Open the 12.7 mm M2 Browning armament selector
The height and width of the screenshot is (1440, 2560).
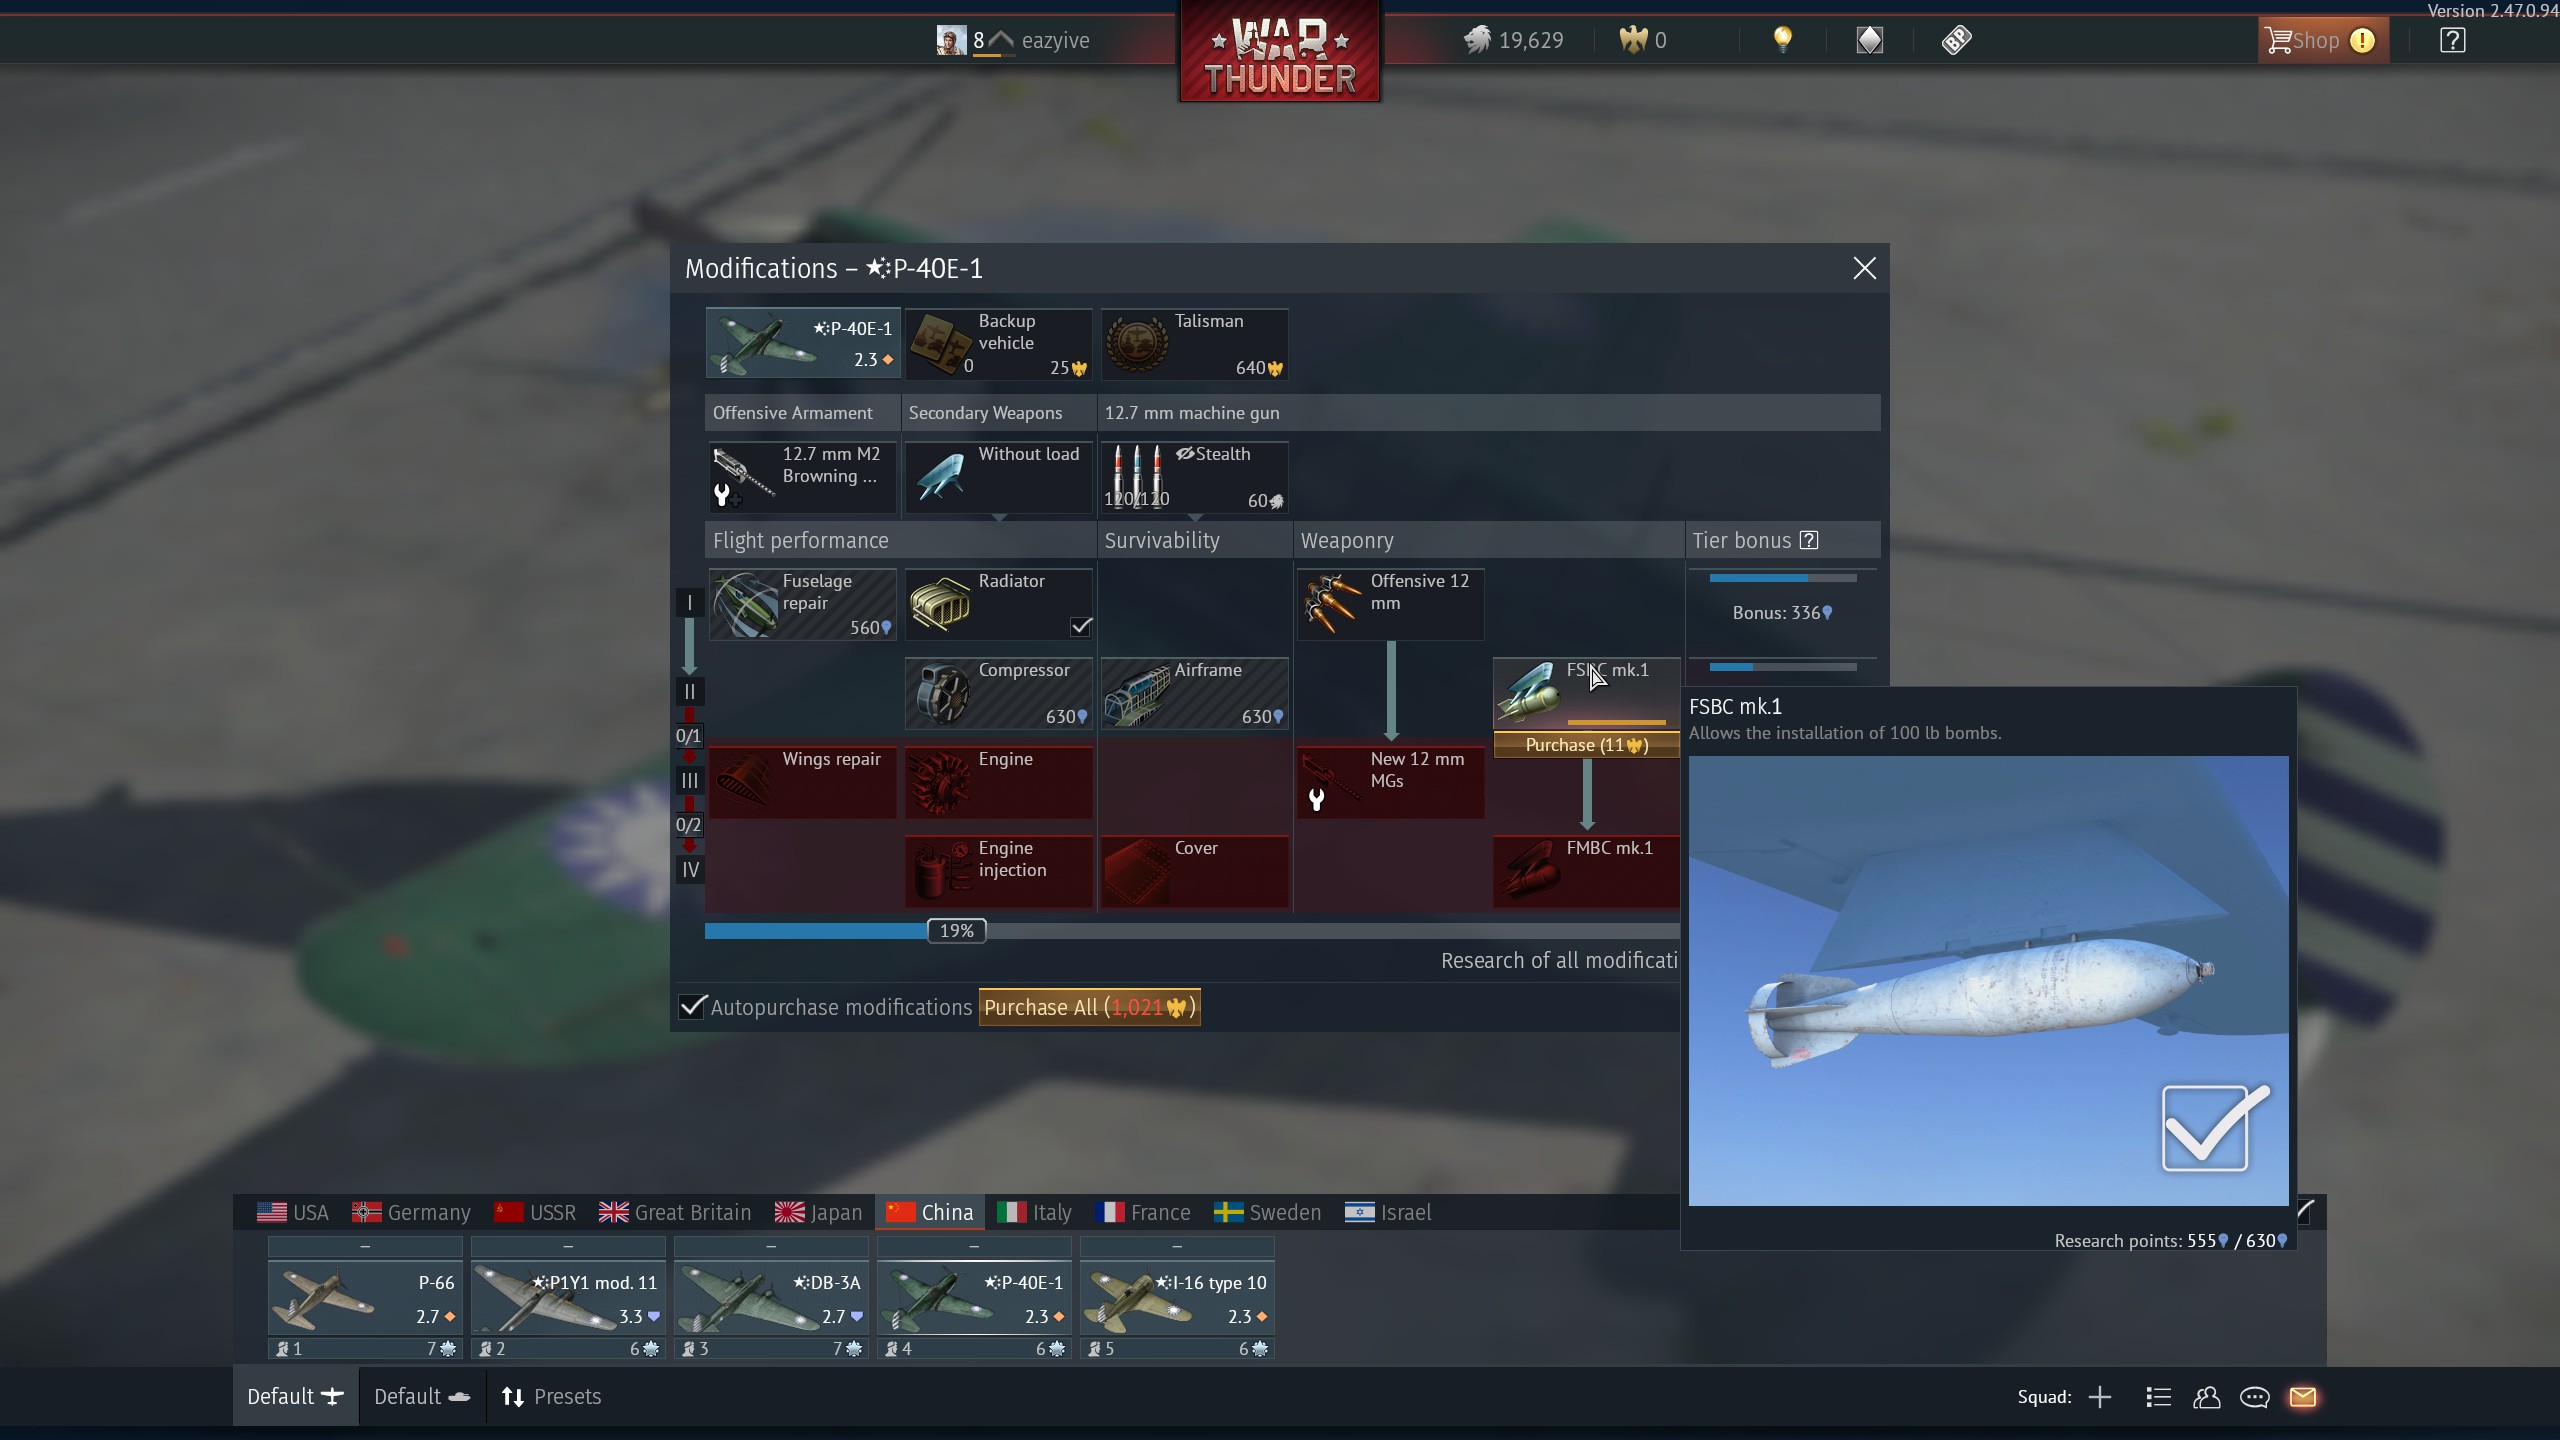tap(803, 477)
